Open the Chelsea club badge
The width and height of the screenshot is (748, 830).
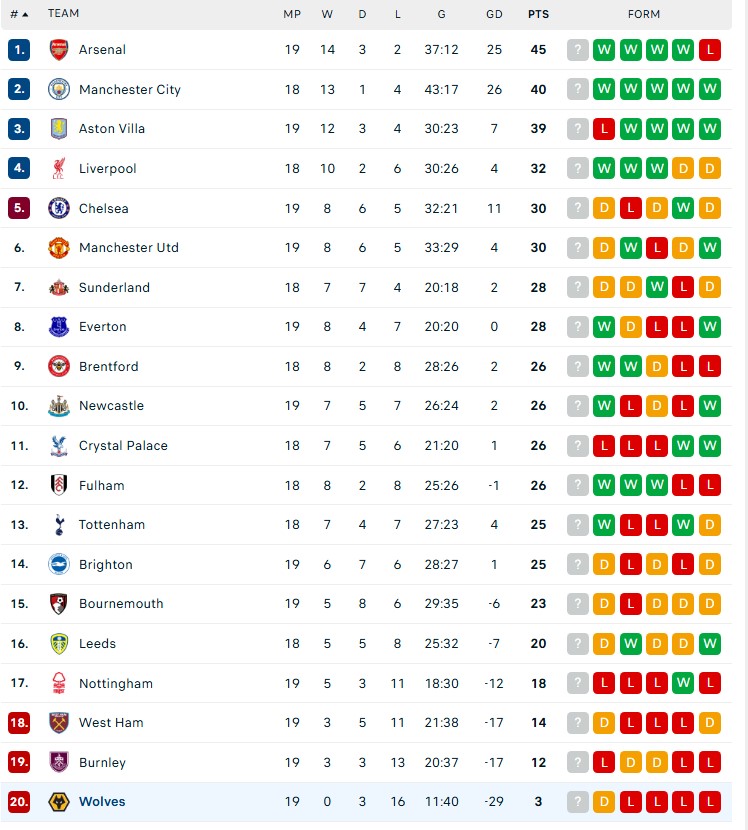point(59,208)
